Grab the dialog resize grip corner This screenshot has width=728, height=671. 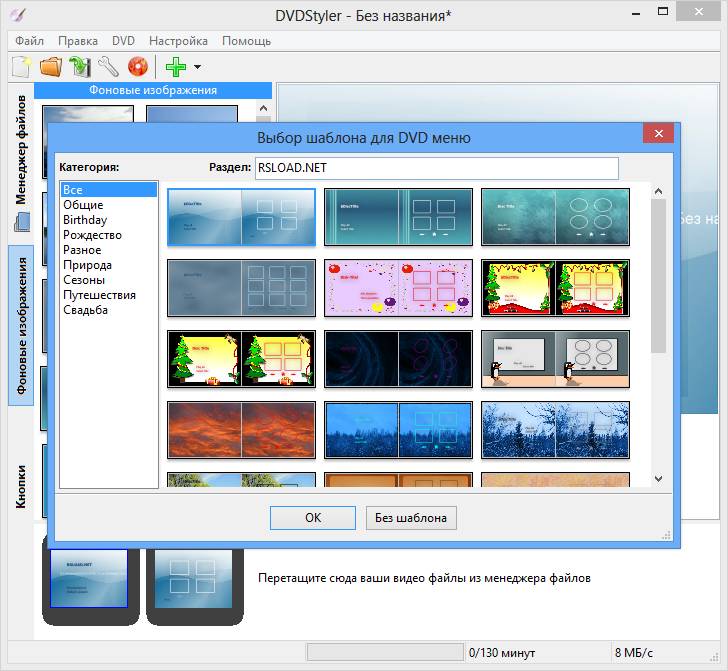pos(666,535)
